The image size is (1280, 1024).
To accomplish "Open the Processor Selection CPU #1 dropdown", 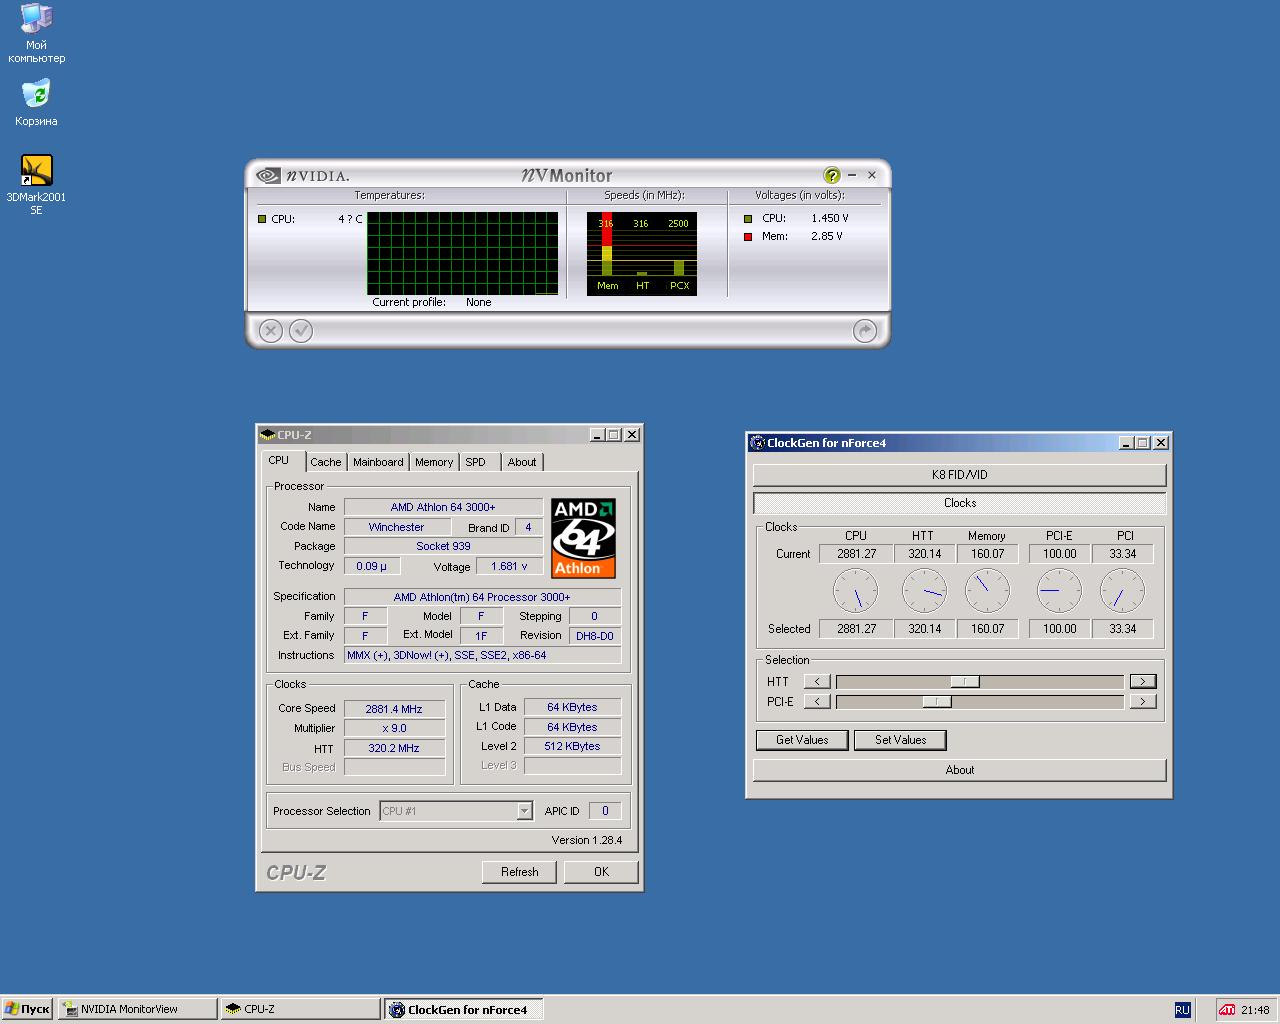I will tap(524, 811).
